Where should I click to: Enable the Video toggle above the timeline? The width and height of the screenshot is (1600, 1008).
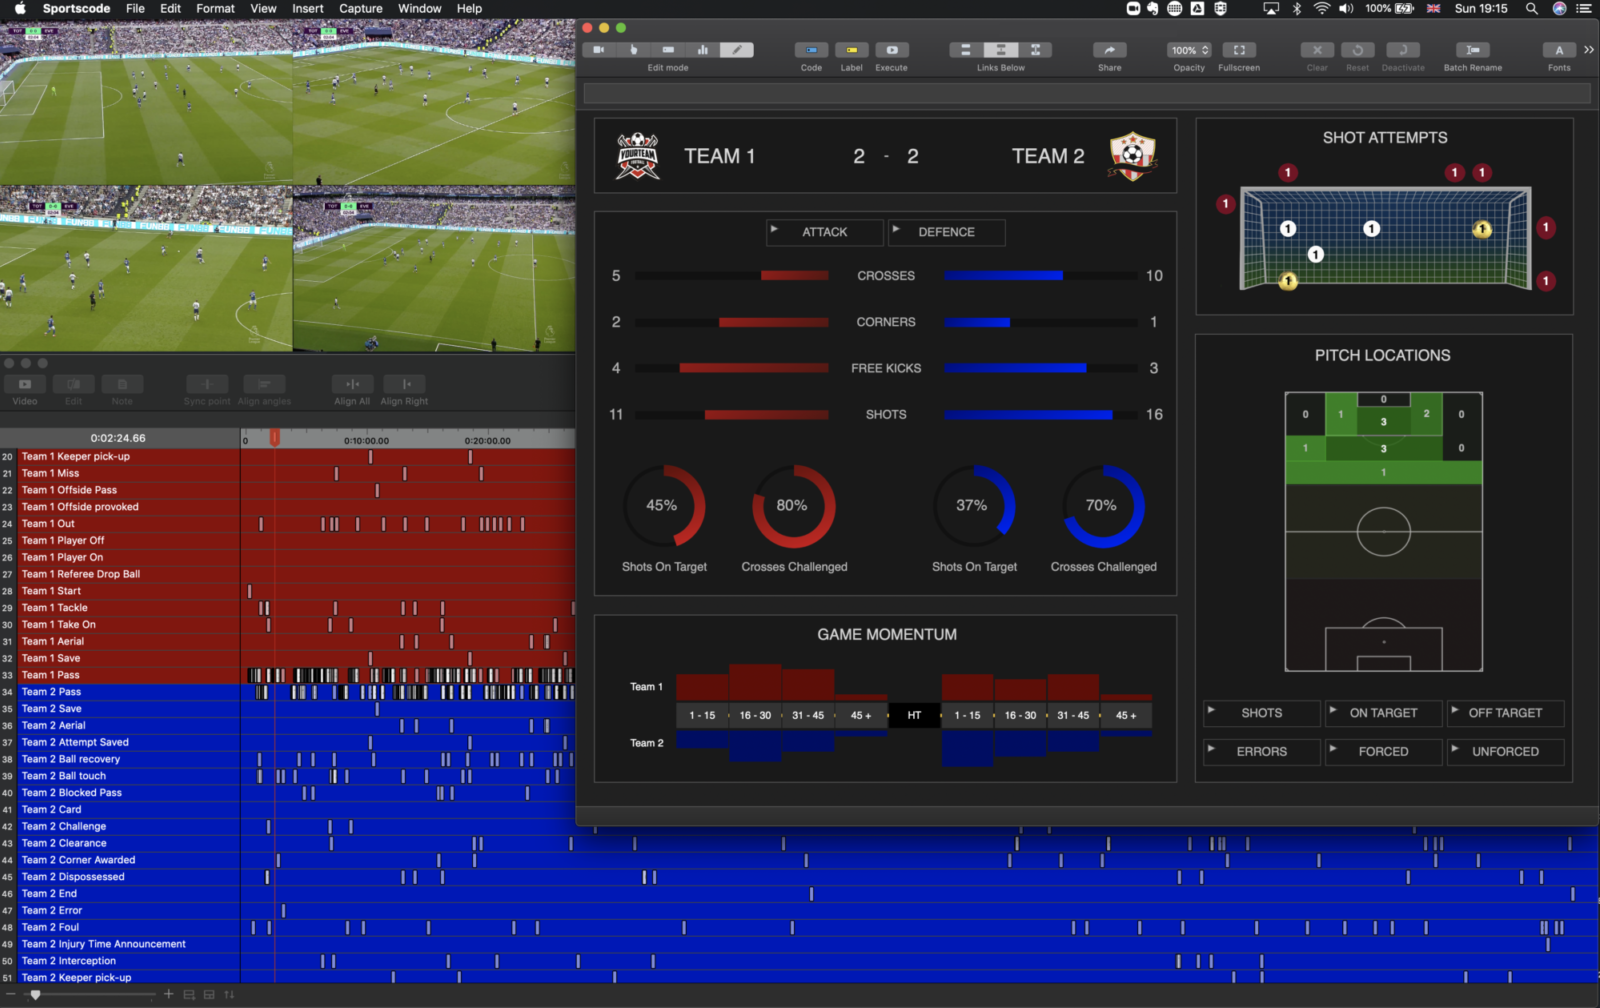[x=24, y=385]
